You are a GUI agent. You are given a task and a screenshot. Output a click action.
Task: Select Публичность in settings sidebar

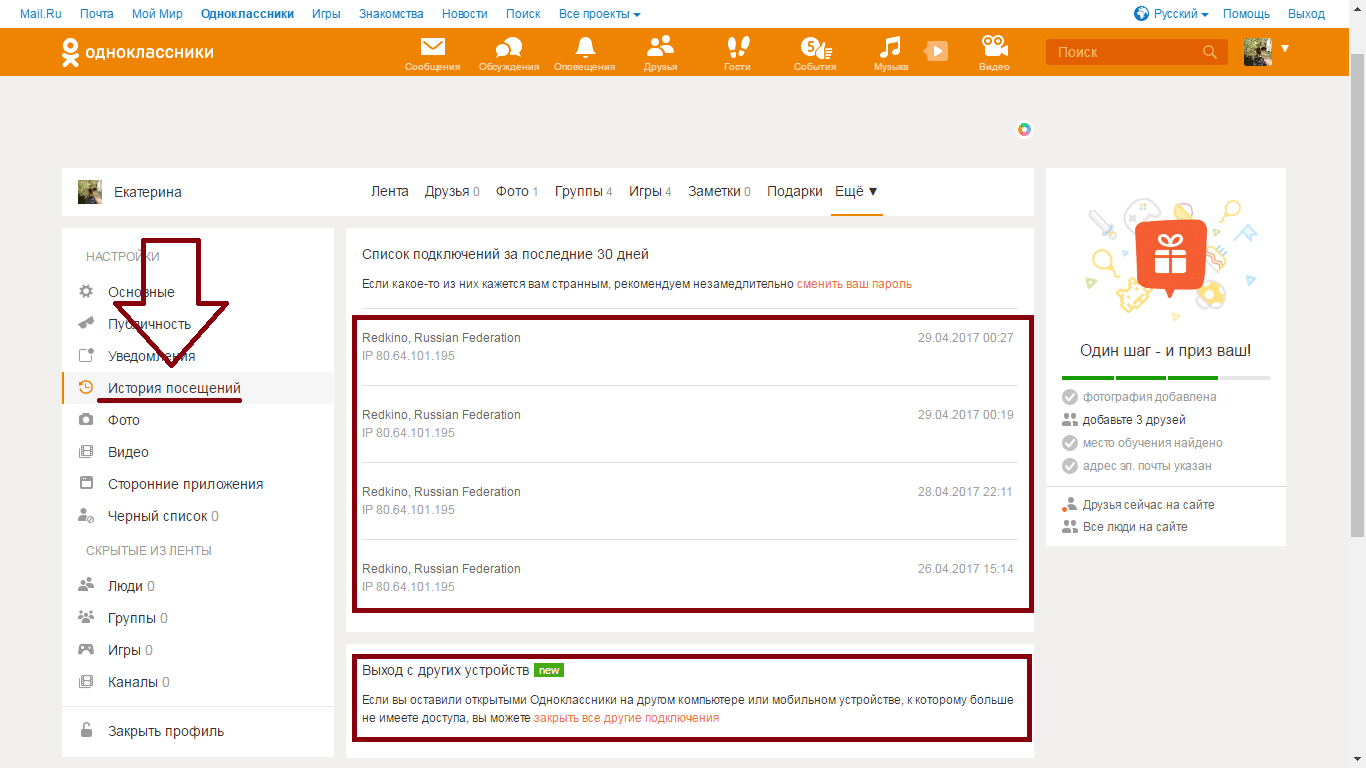click(x=149, y=324)
